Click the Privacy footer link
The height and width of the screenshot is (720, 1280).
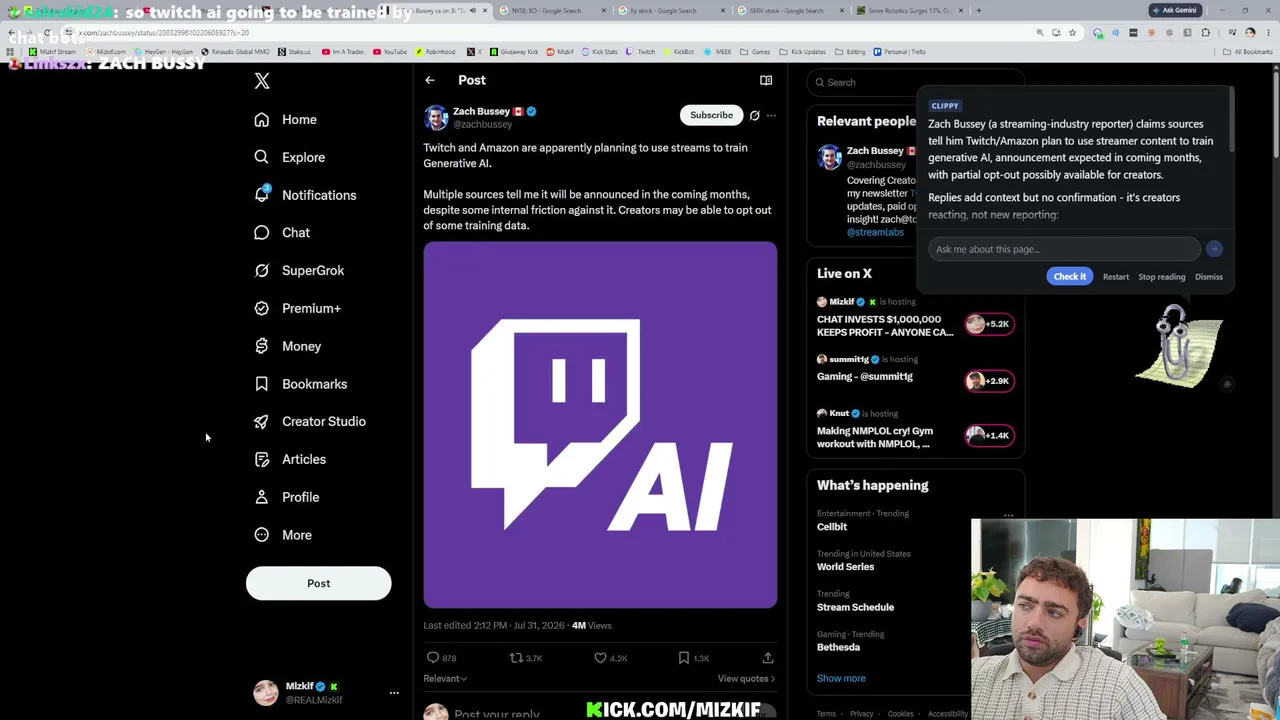(861, 714)
